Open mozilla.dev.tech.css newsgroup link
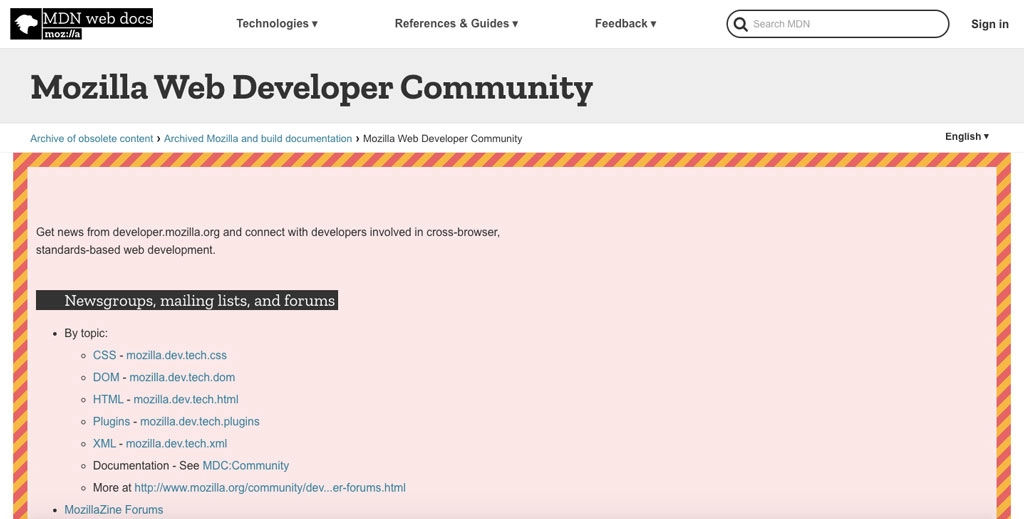The width and height of the screenshot is (1024, 519). click(176, 355)
